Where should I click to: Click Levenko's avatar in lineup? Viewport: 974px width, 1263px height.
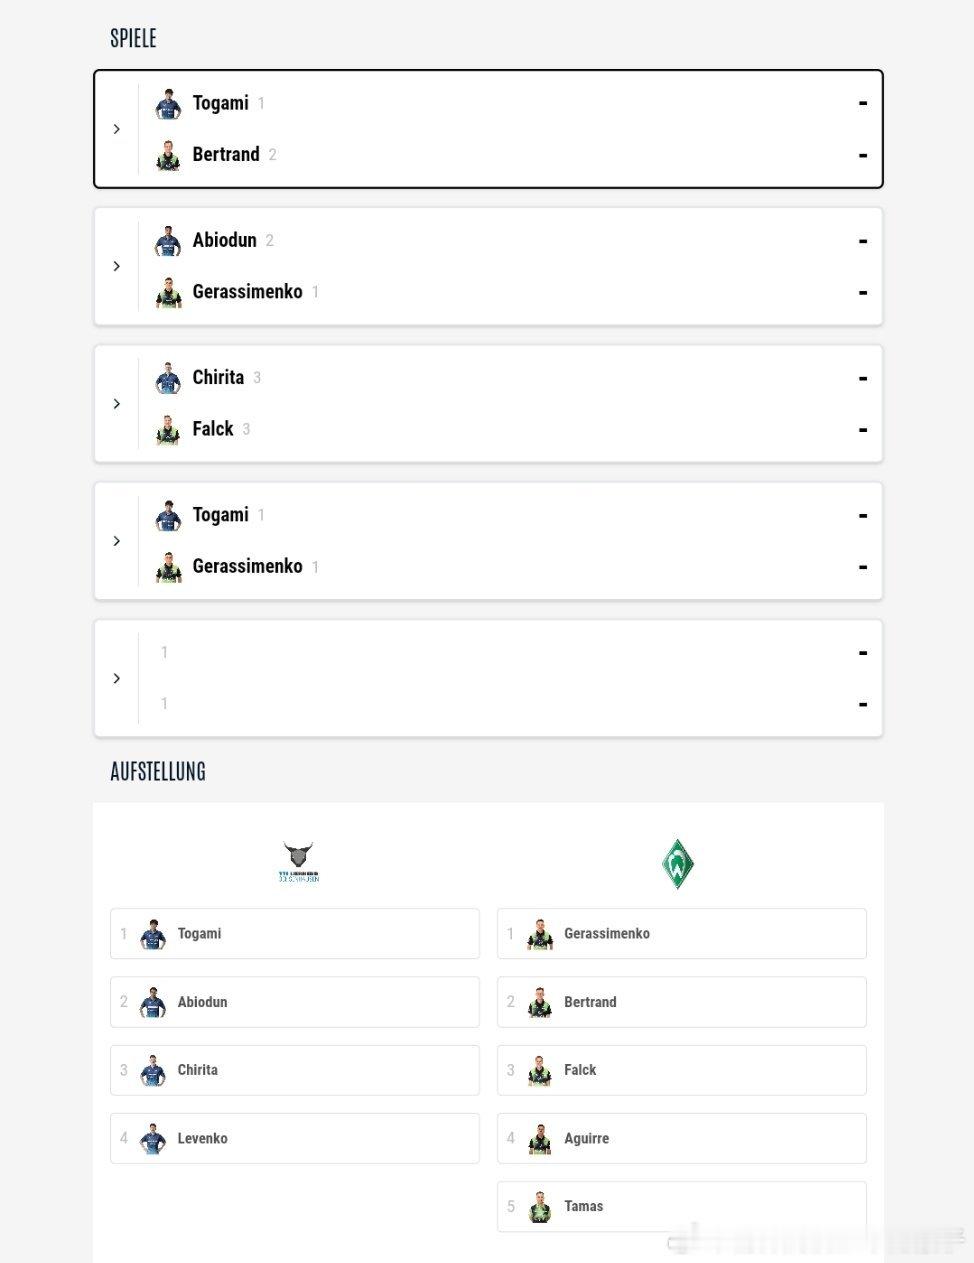(153, 1139)
